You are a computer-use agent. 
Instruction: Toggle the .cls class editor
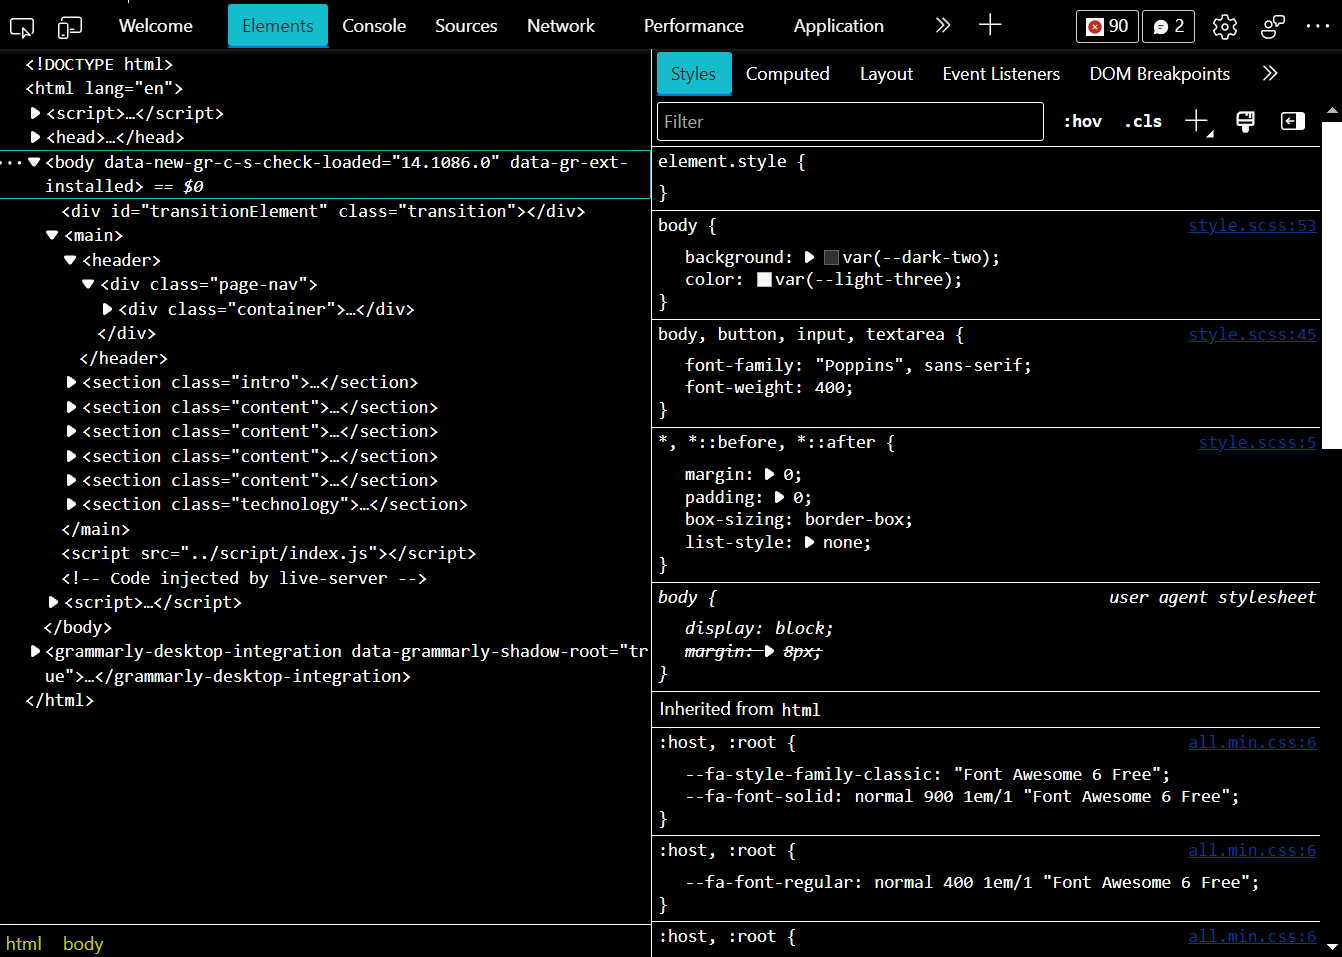1143,122
